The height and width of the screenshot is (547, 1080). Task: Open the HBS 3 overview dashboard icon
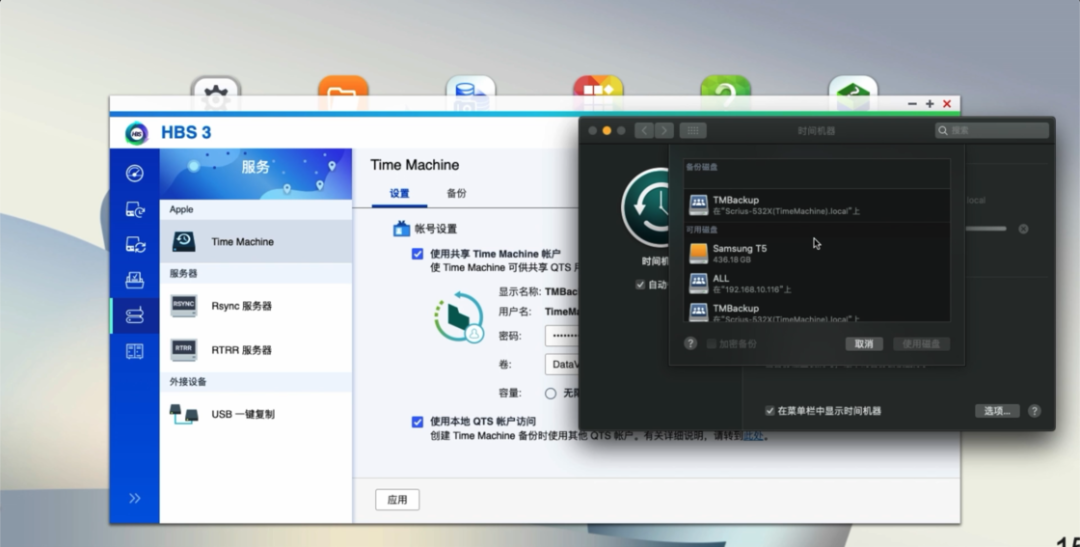pyautogui.click(x=134, y=173)
